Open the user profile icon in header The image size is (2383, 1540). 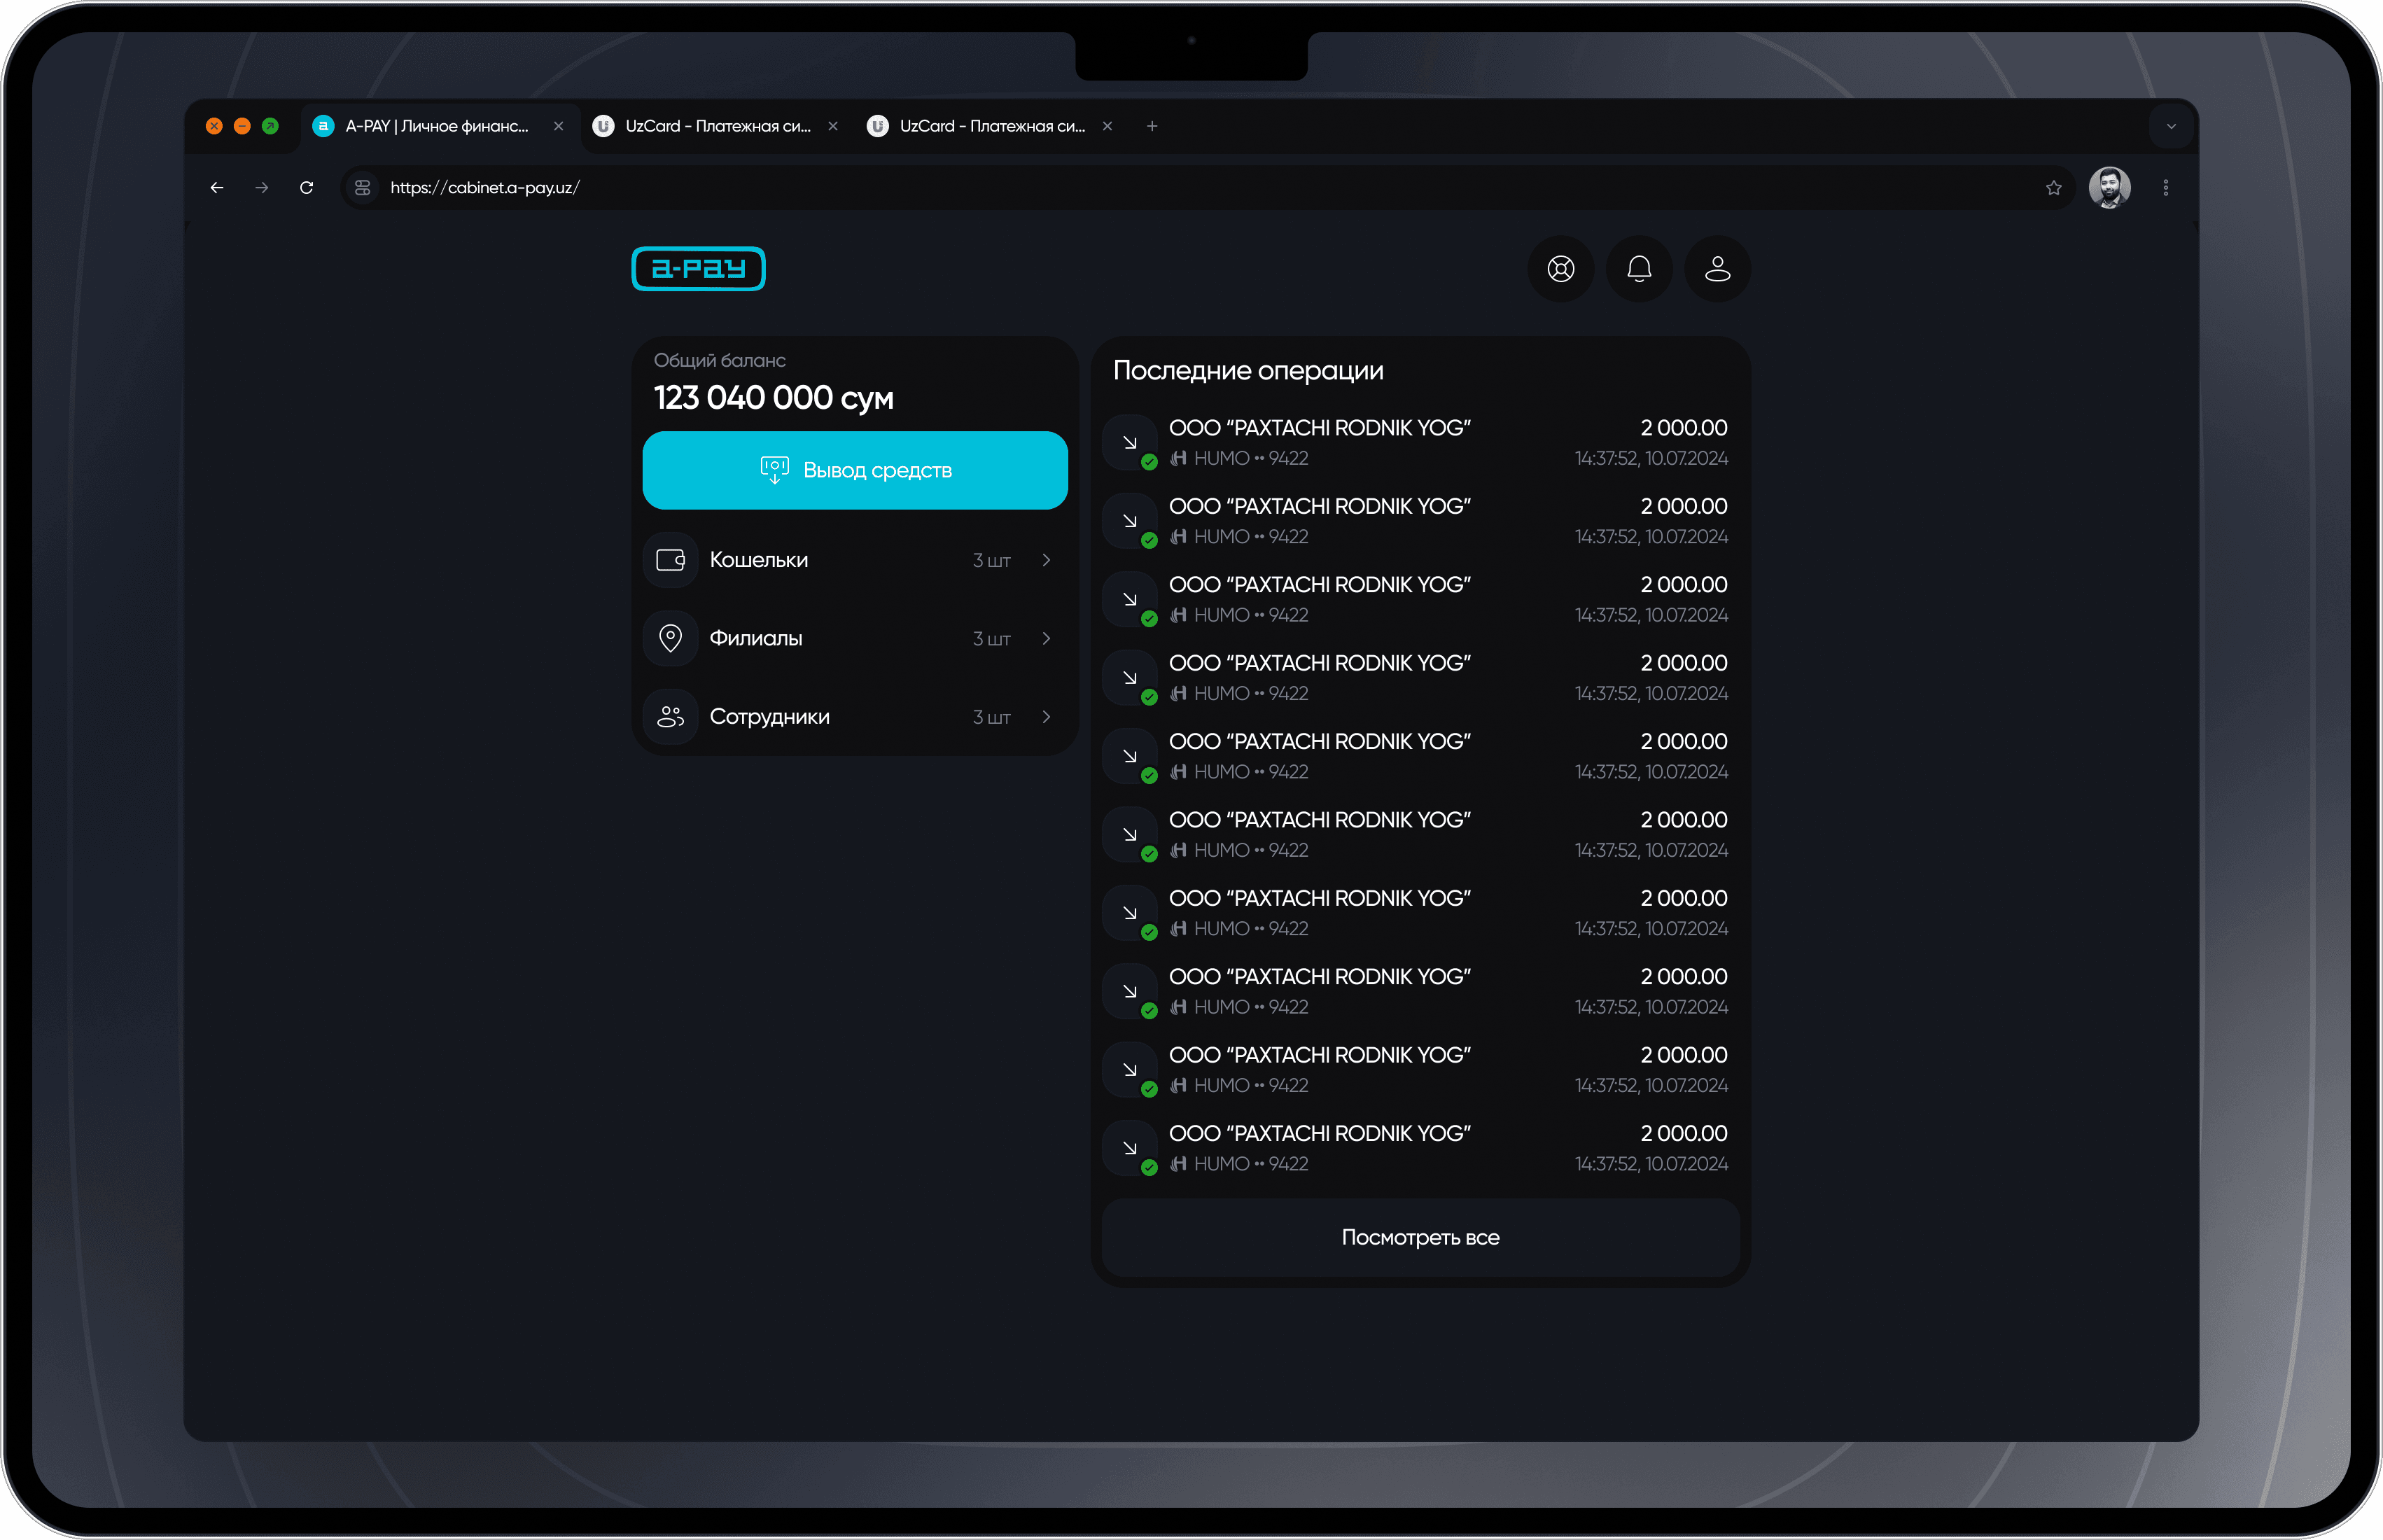1717,269
